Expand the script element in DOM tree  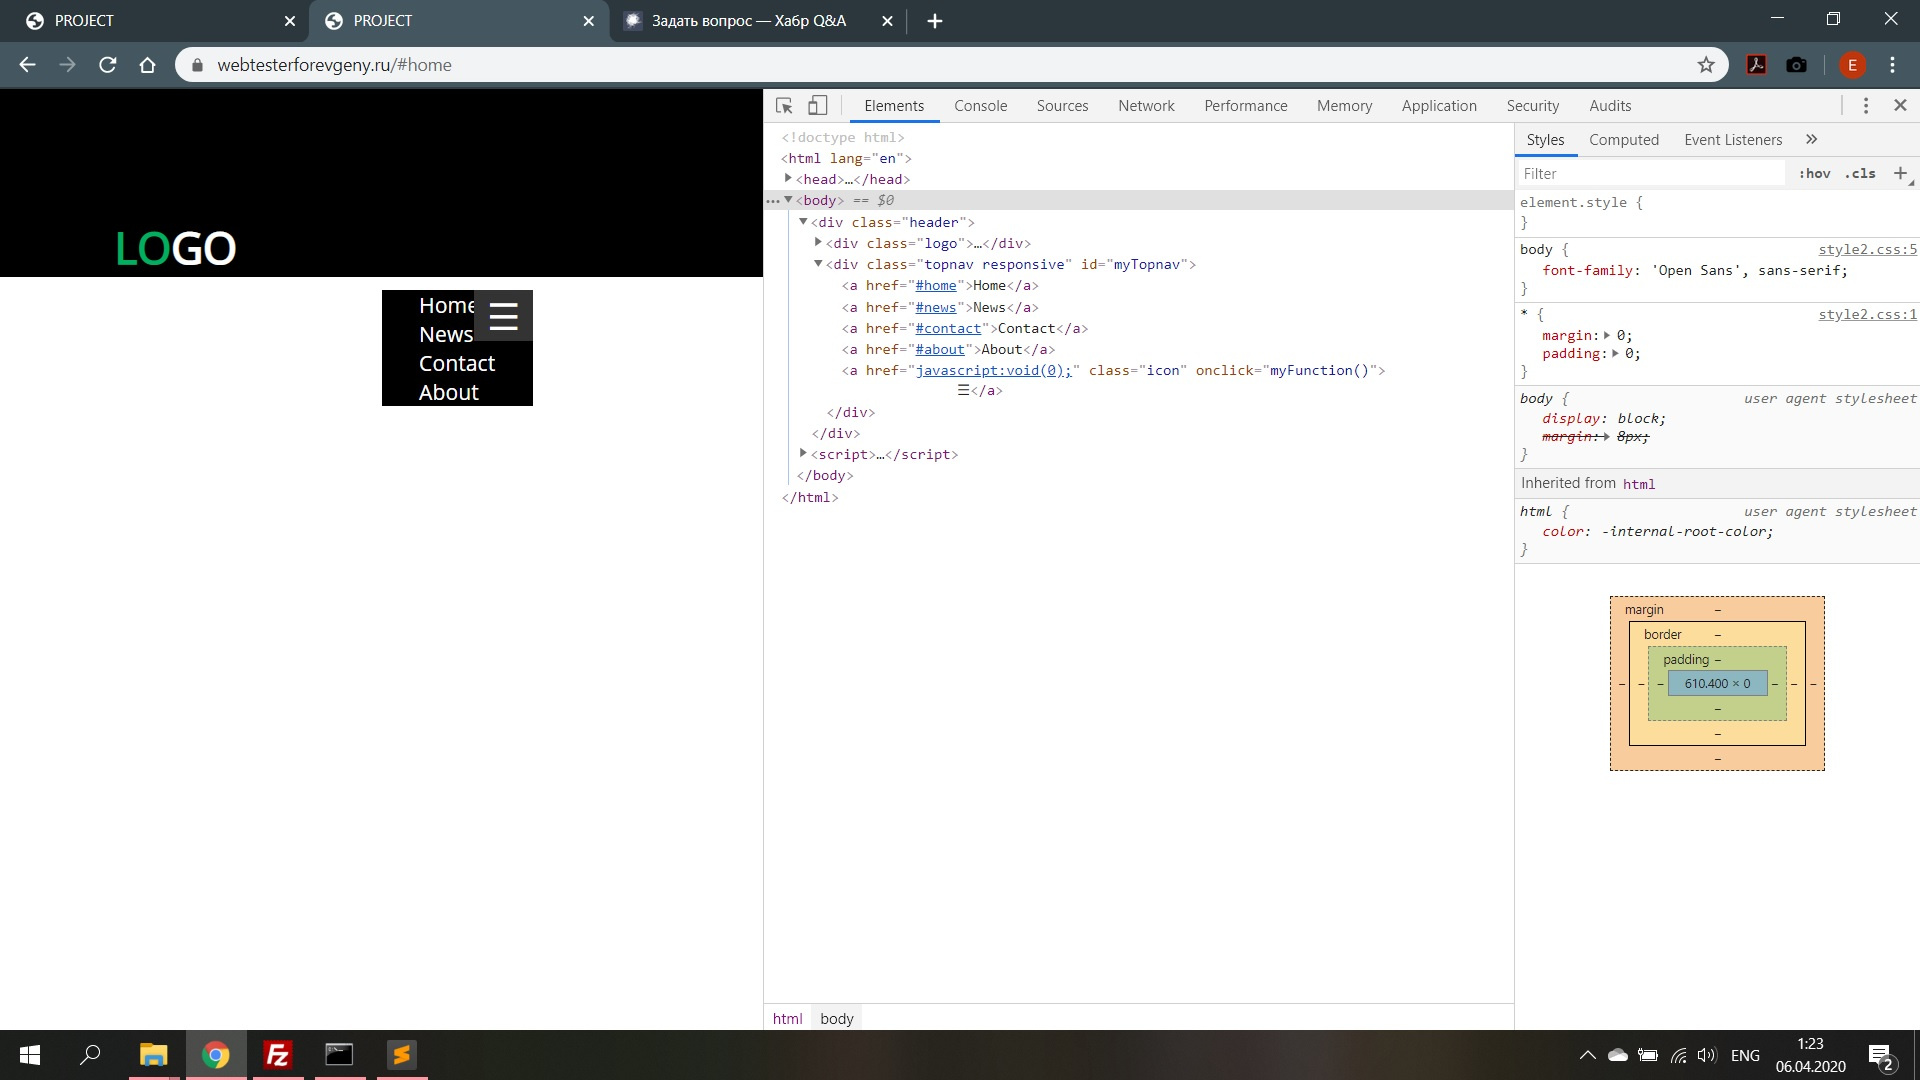pos(802,454)
